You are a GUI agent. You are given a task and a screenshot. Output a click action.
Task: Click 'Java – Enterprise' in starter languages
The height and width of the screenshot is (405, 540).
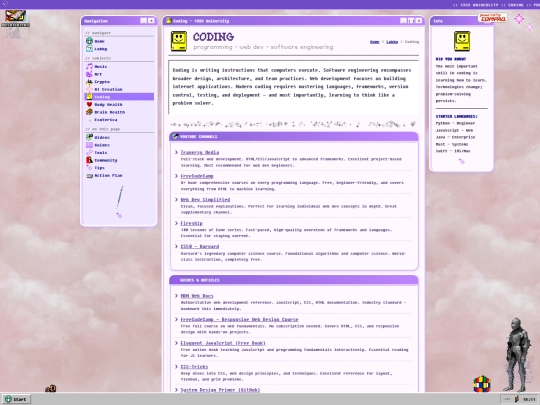455,137
